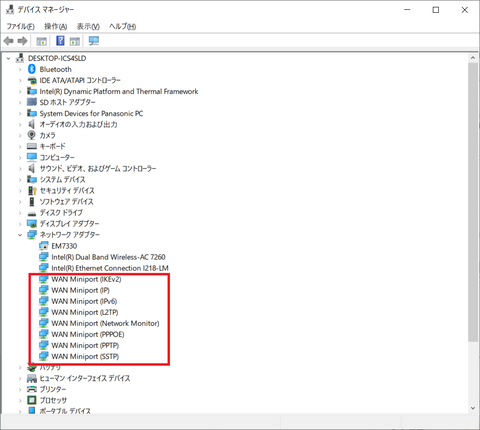480x430 pixels.
Task: Click the ヒューマン インターフェイス デバイス icon
Action: click(x=32, y=378)
